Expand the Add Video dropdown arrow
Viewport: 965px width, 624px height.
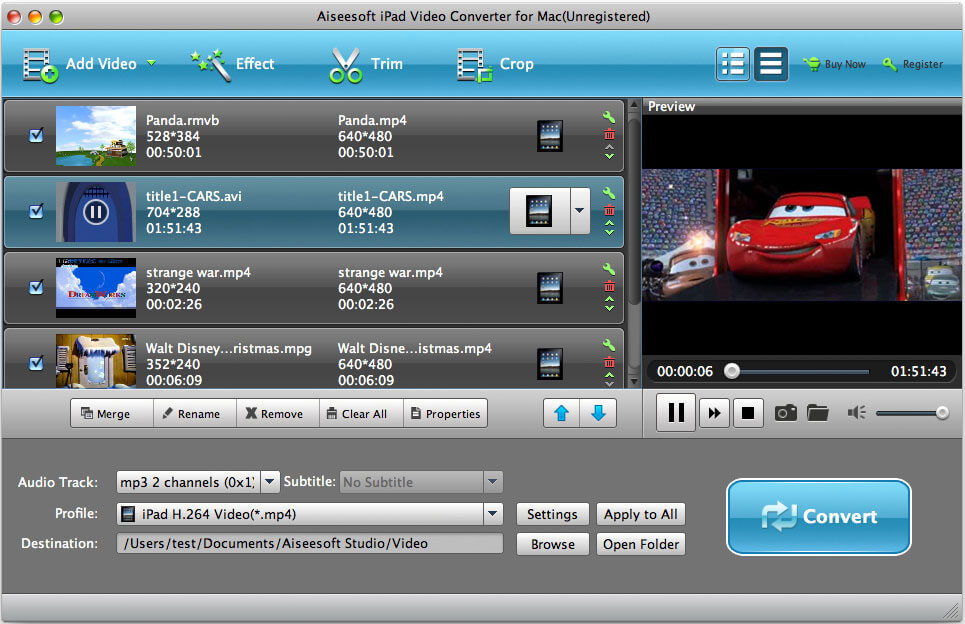coord(151,63)
